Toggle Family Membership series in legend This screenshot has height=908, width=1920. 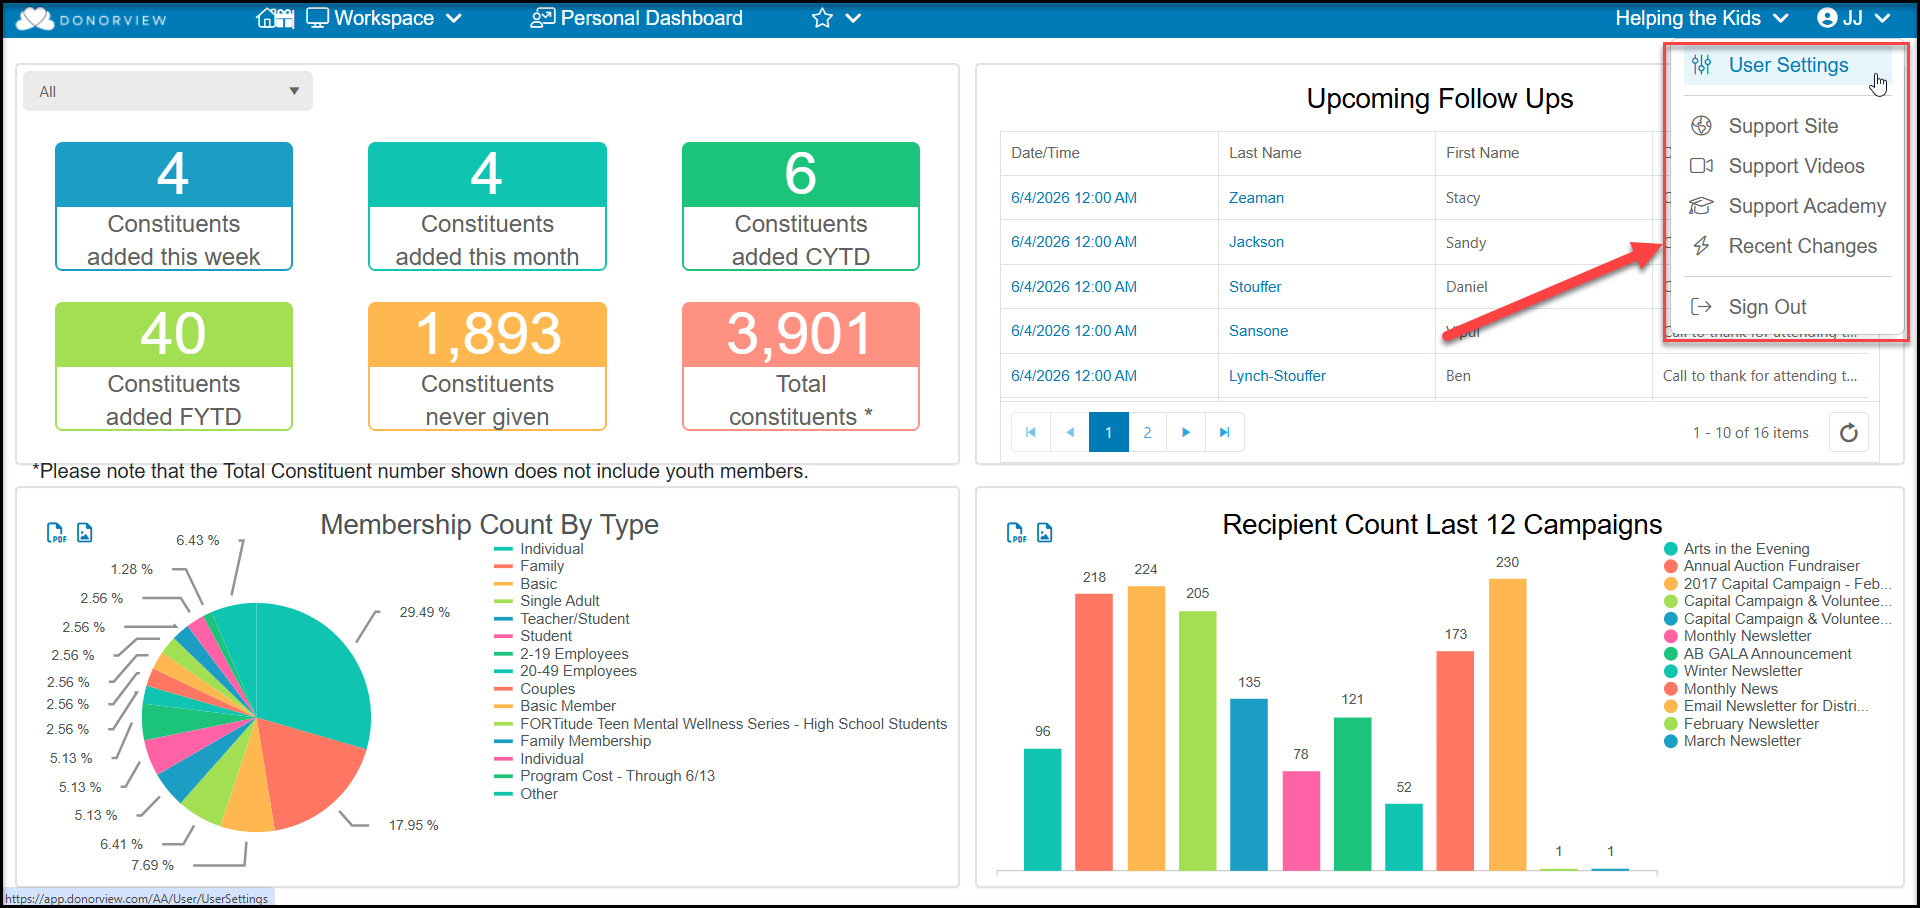click(x=573, y=741)
